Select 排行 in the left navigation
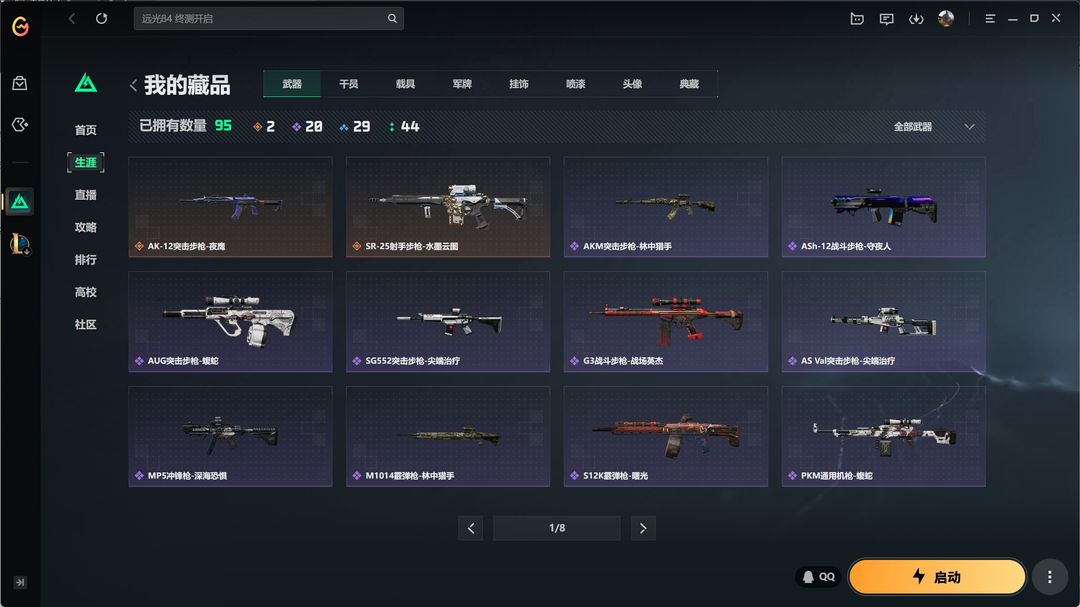The height and width of the screenshot is (607, 1080). pos(85,260)
